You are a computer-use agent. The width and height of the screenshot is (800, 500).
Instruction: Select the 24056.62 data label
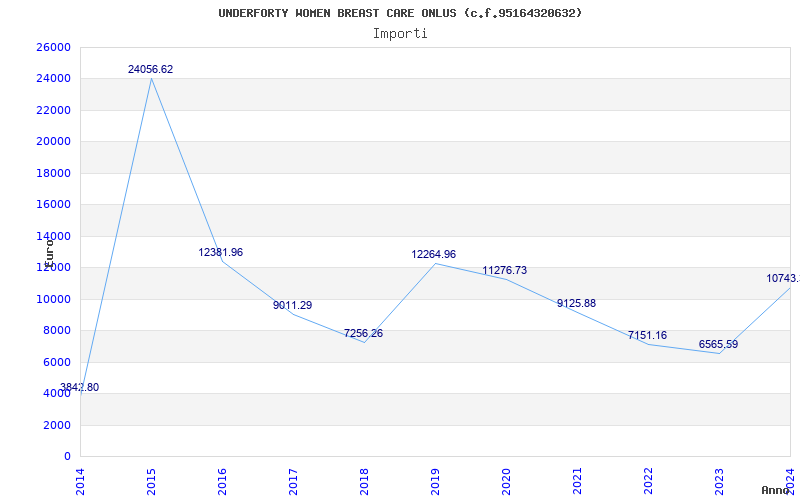(151, 69)
